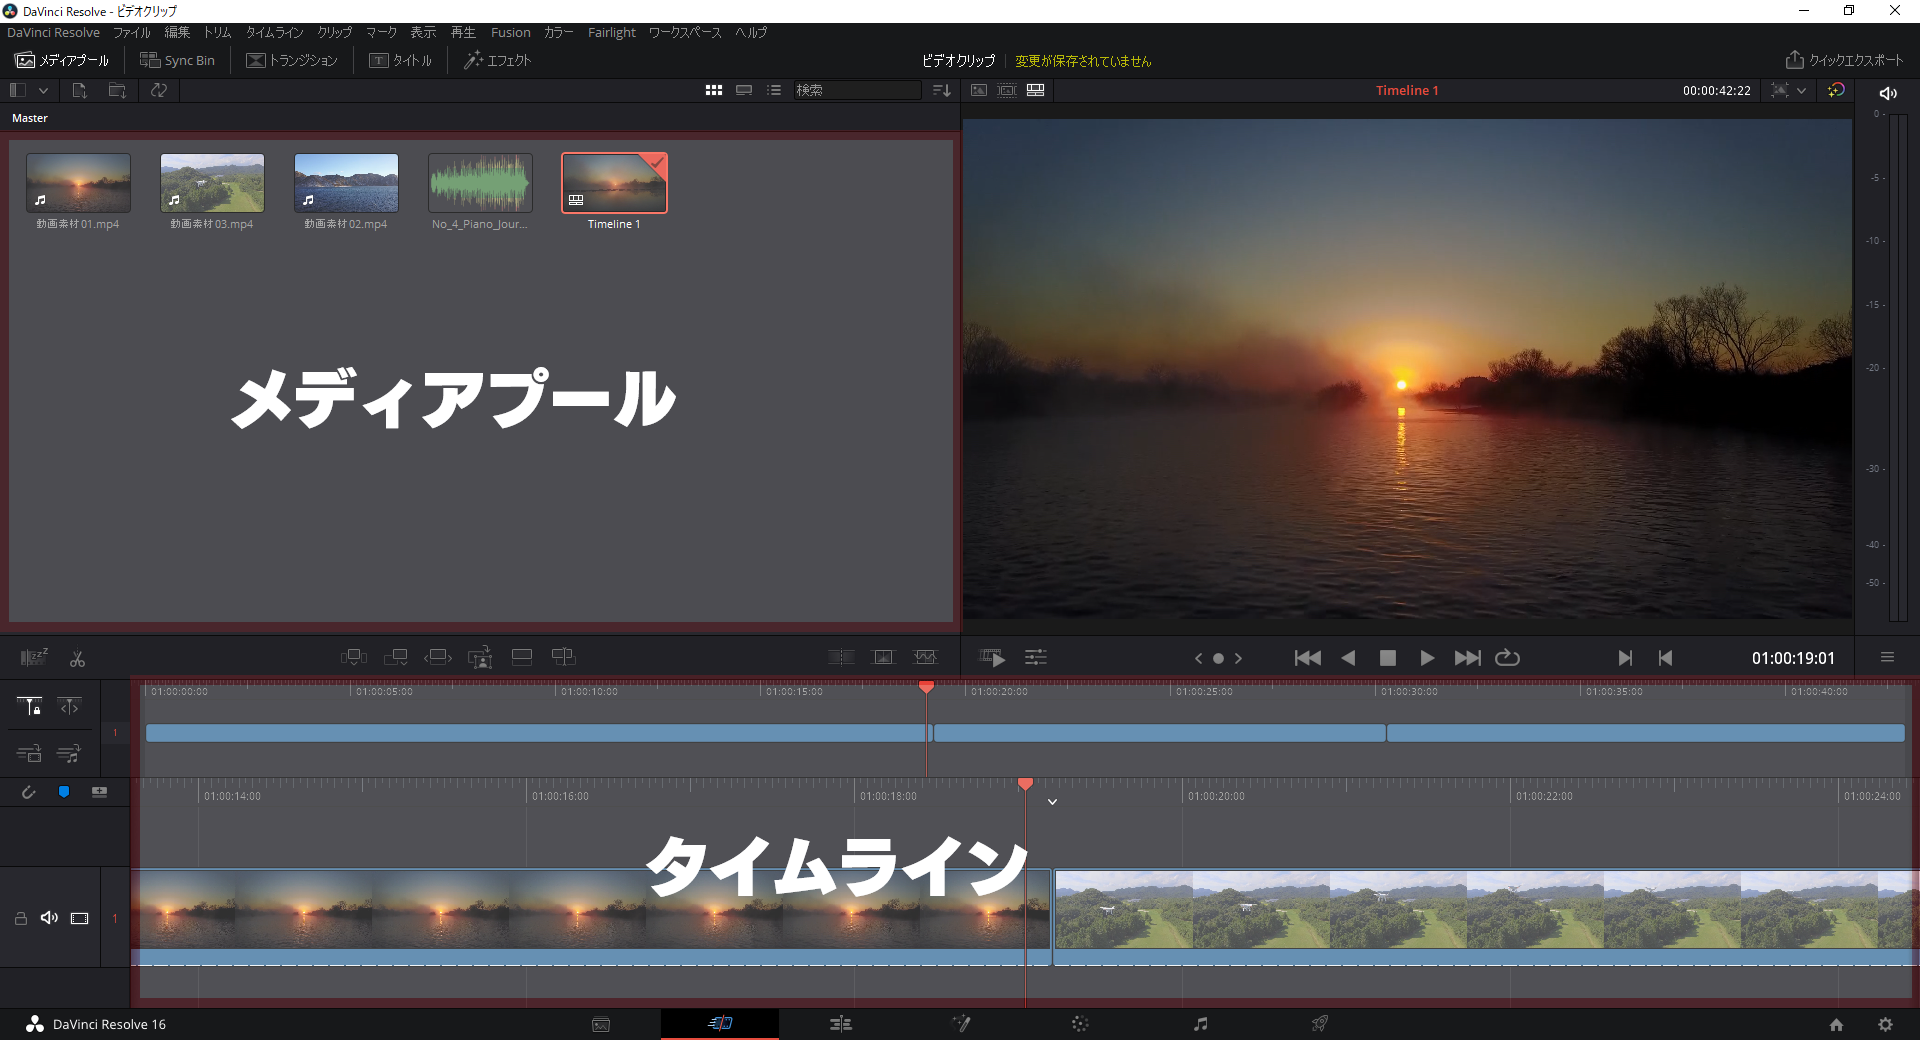This screenshot has width=1920, height=1040.
Task: Open the エフェクト panel
Action: click(x=497, y=60)
